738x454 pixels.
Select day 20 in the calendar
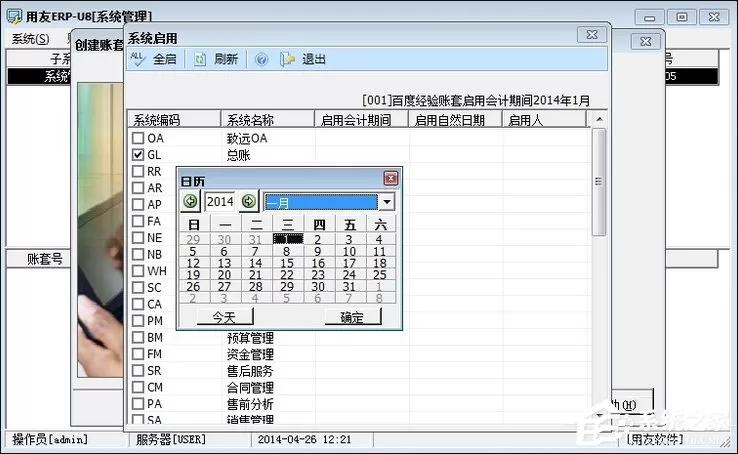click(225, 275)
